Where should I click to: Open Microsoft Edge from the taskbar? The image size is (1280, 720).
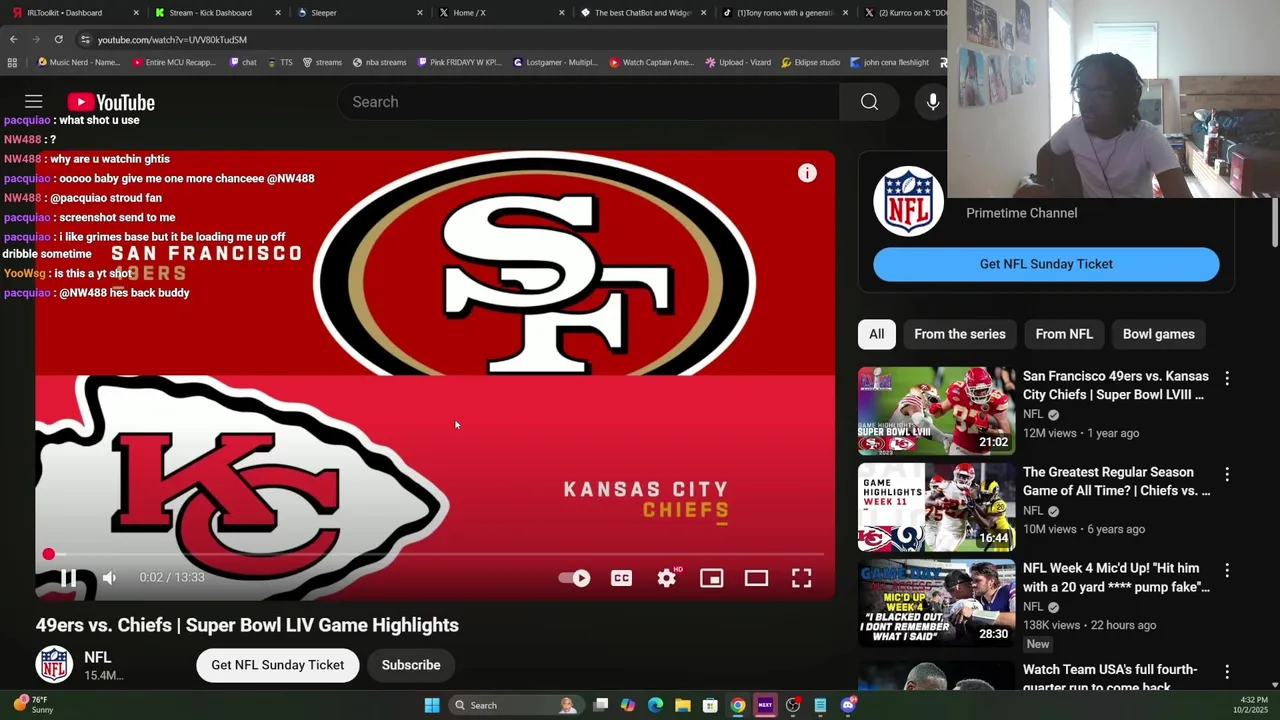coord(655,705)
